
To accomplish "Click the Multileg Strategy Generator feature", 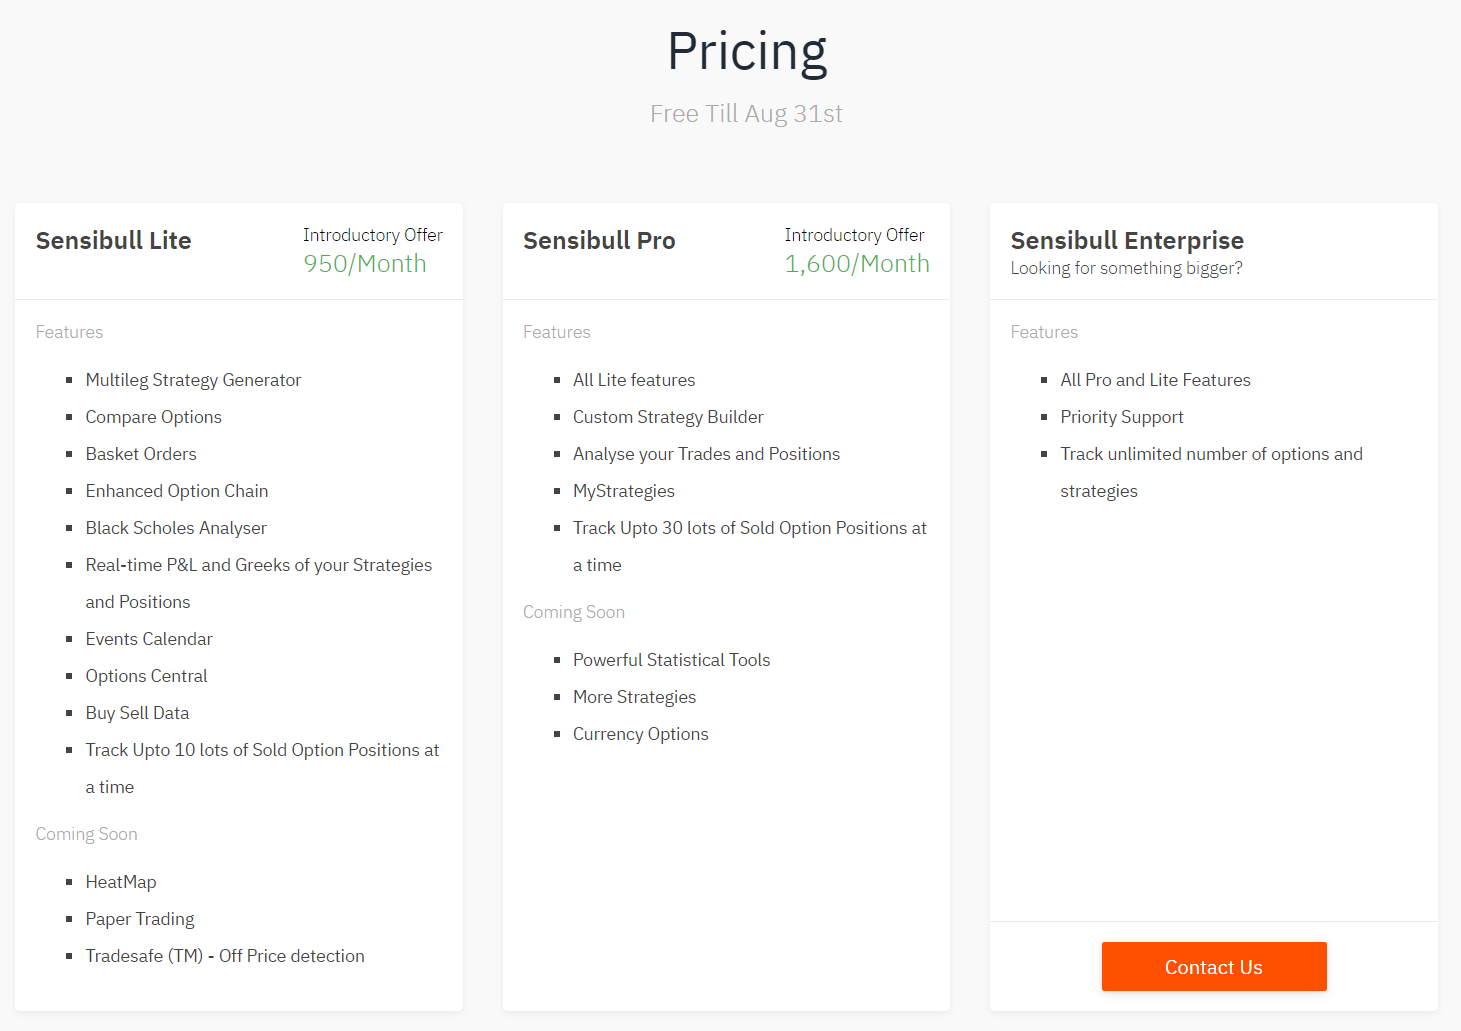I will [x=193, y=380].
